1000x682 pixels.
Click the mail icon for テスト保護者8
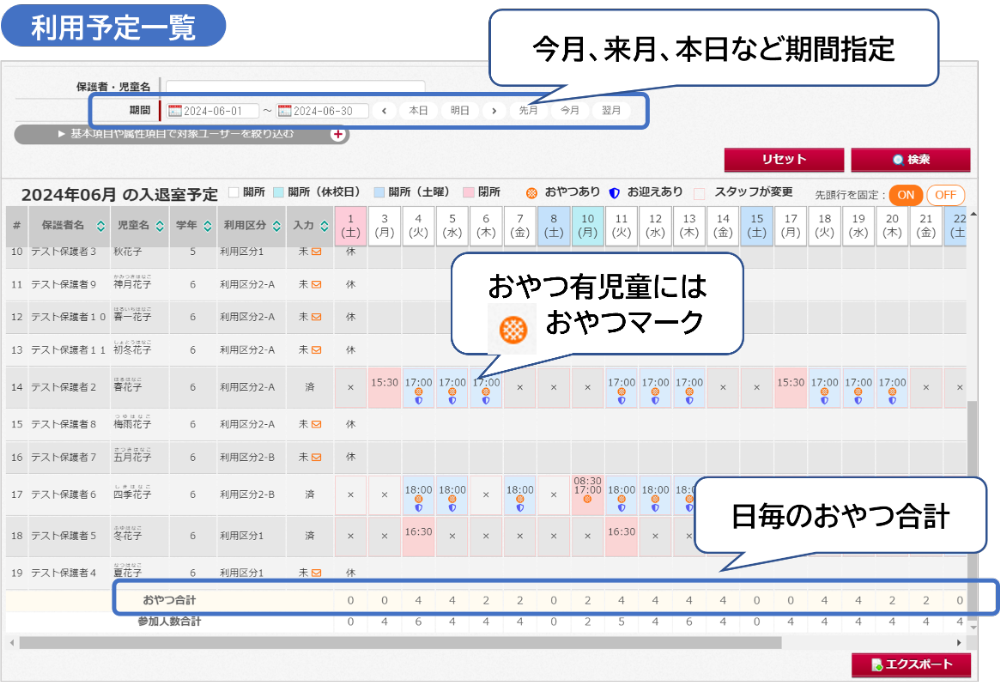coord(316,424)
